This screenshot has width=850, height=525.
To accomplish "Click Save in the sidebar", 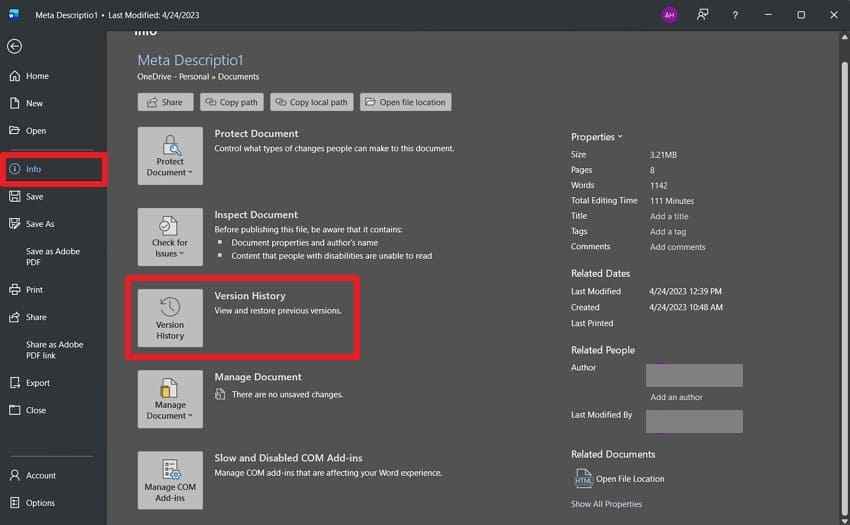I will point(26,196).
